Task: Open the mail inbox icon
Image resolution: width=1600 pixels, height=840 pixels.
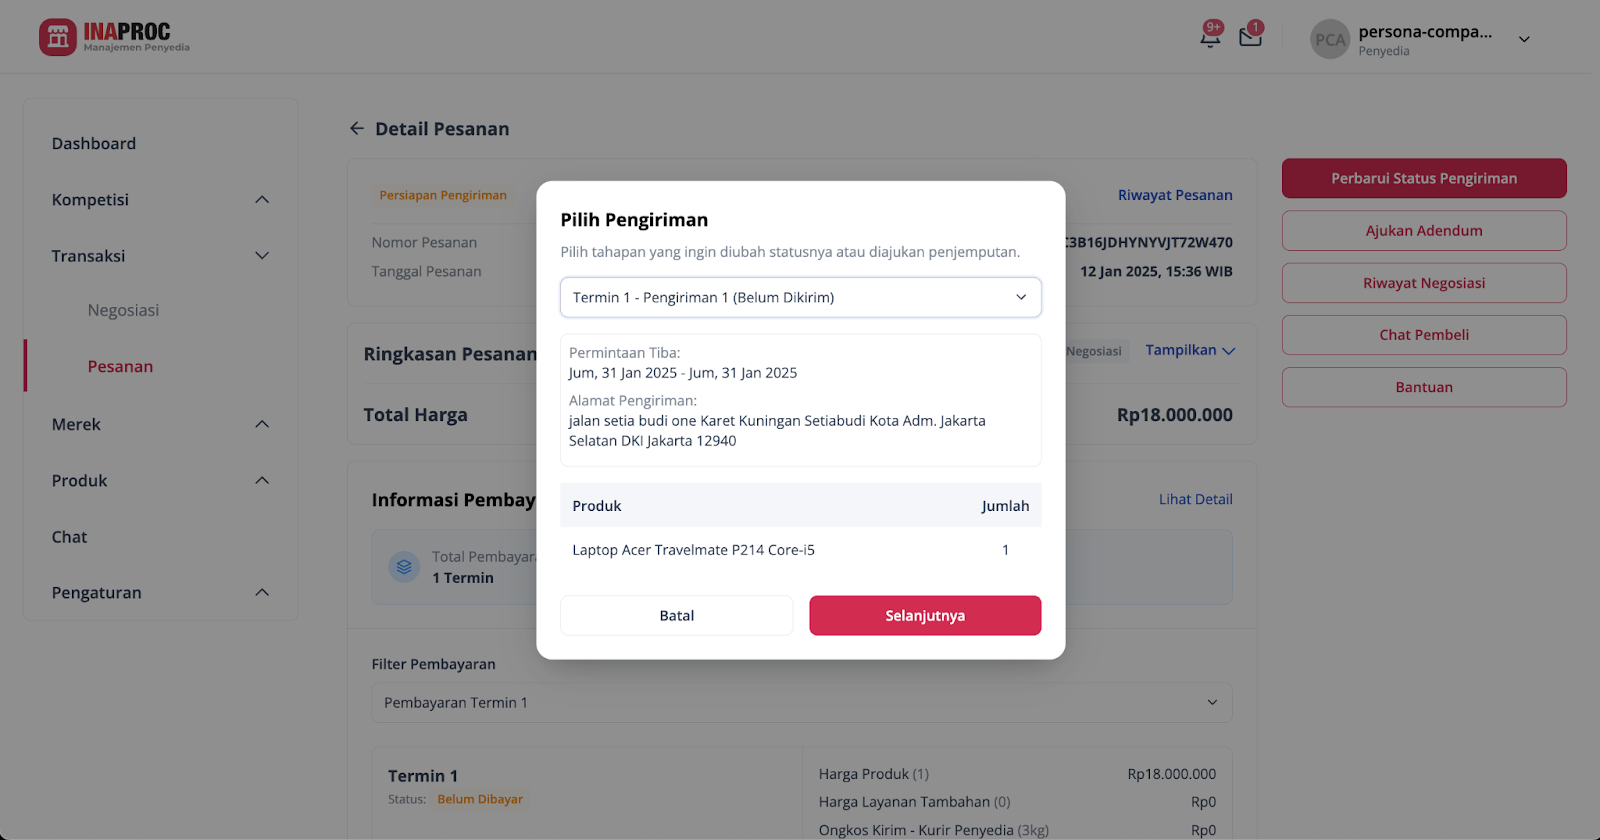Action: [1250, 36]
